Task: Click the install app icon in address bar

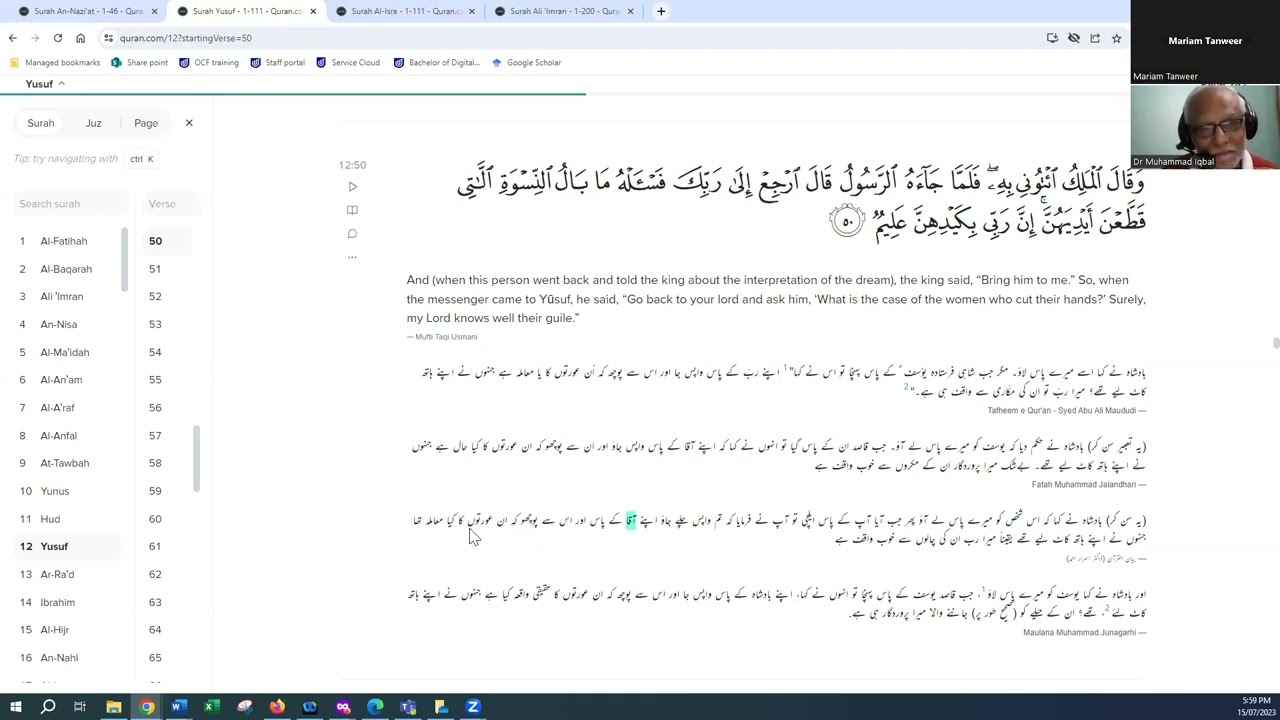Action: (x=1052, y=38)
